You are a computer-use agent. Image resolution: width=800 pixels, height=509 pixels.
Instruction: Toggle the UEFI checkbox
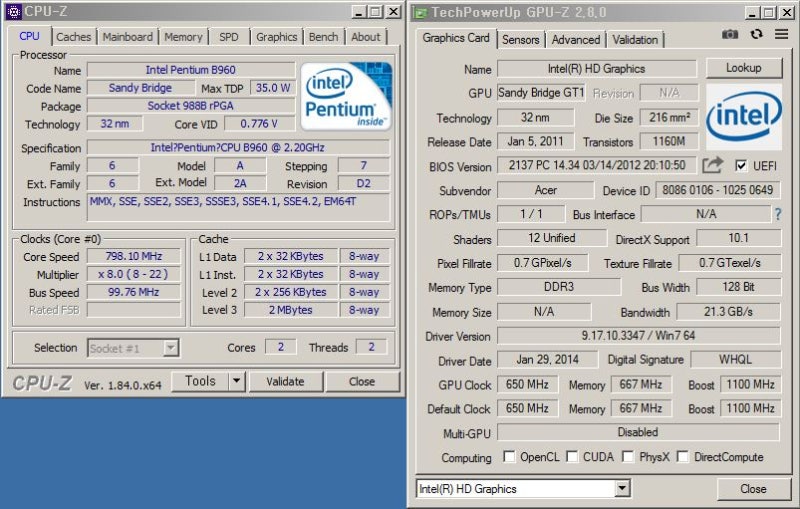coord(741,165)
